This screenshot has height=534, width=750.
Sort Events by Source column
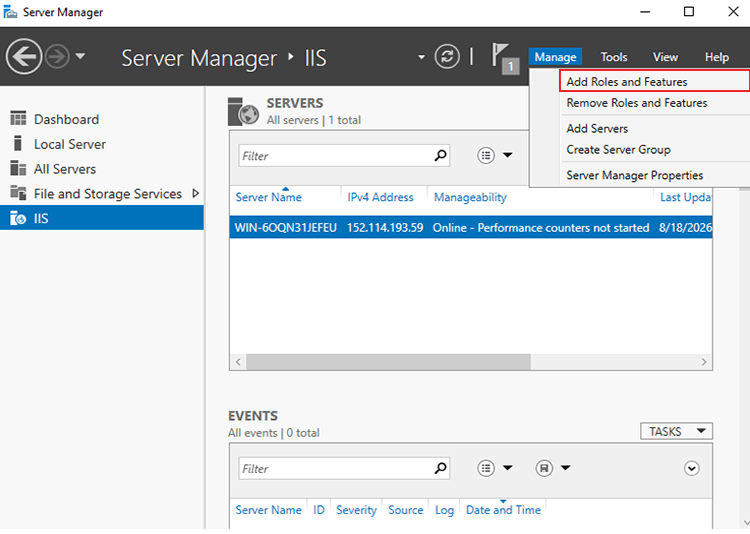pyautogui.click(x=406, y=510)
